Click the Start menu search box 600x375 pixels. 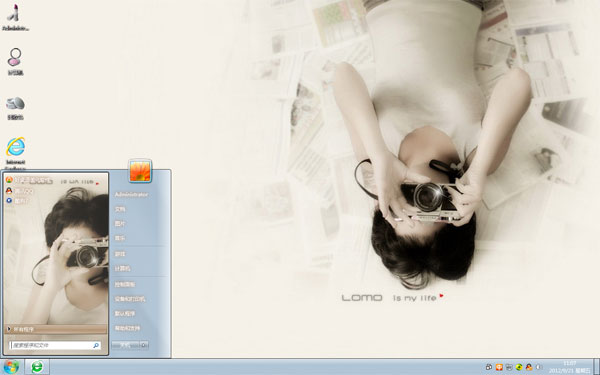coord(55,346)
